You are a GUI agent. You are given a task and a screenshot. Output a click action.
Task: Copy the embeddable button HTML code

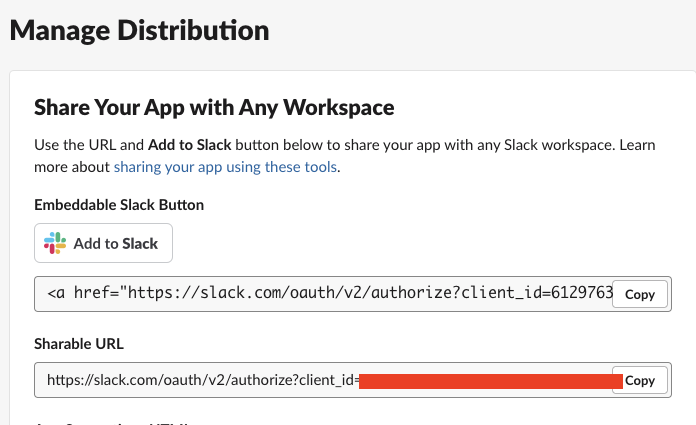(640, 294)
